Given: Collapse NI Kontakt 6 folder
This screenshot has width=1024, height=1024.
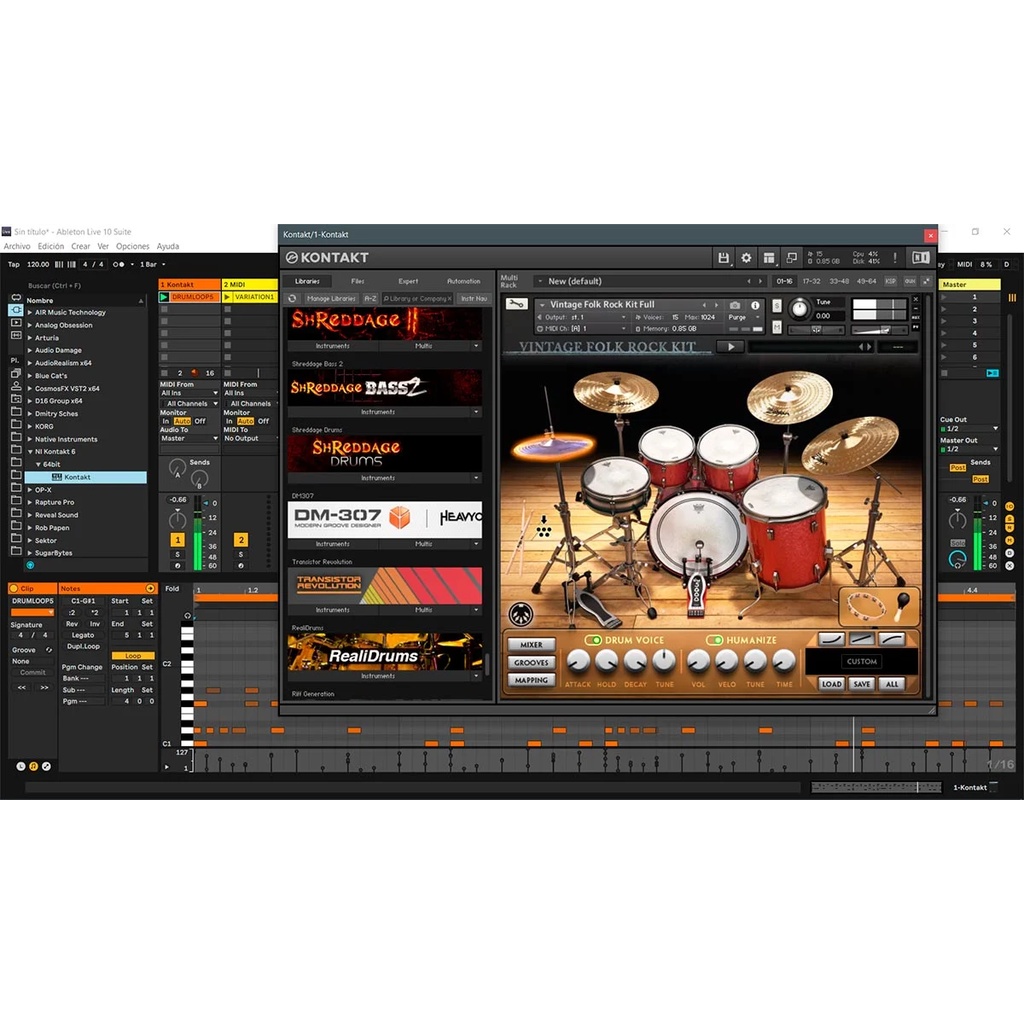Looking at the screenshot, I should click(x=30, y=451).
